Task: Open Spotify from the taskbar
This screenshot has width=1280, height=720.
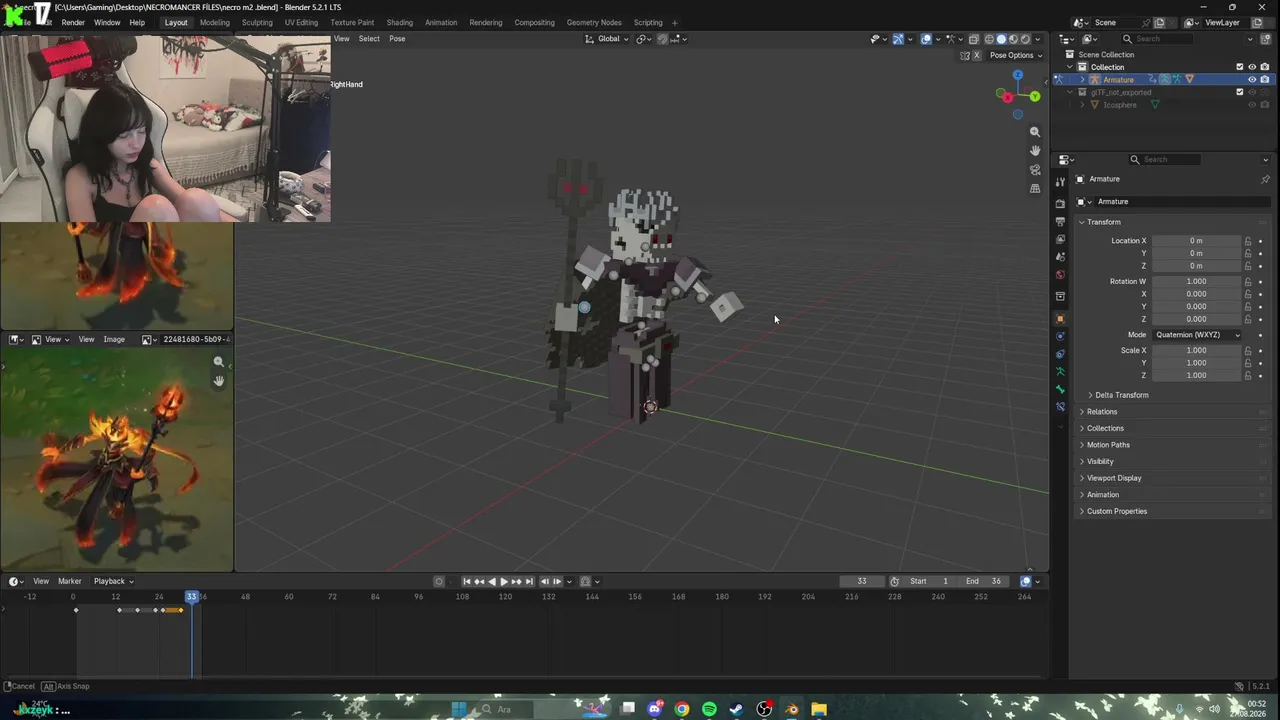Action: pos(709,709)
